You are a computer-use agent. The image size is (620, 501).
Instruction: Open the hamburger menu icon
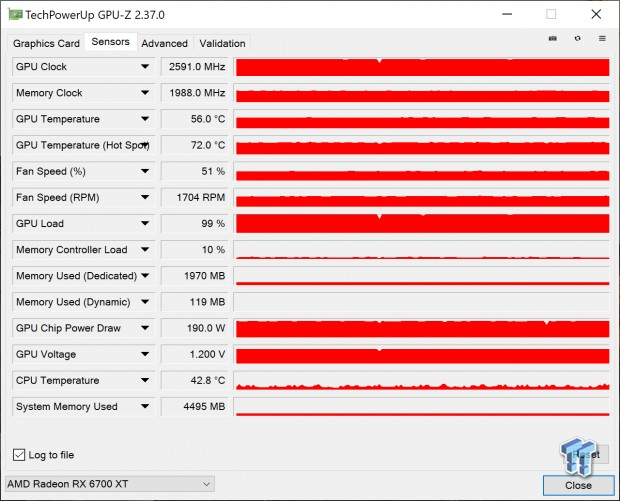(x=602, y=38)
